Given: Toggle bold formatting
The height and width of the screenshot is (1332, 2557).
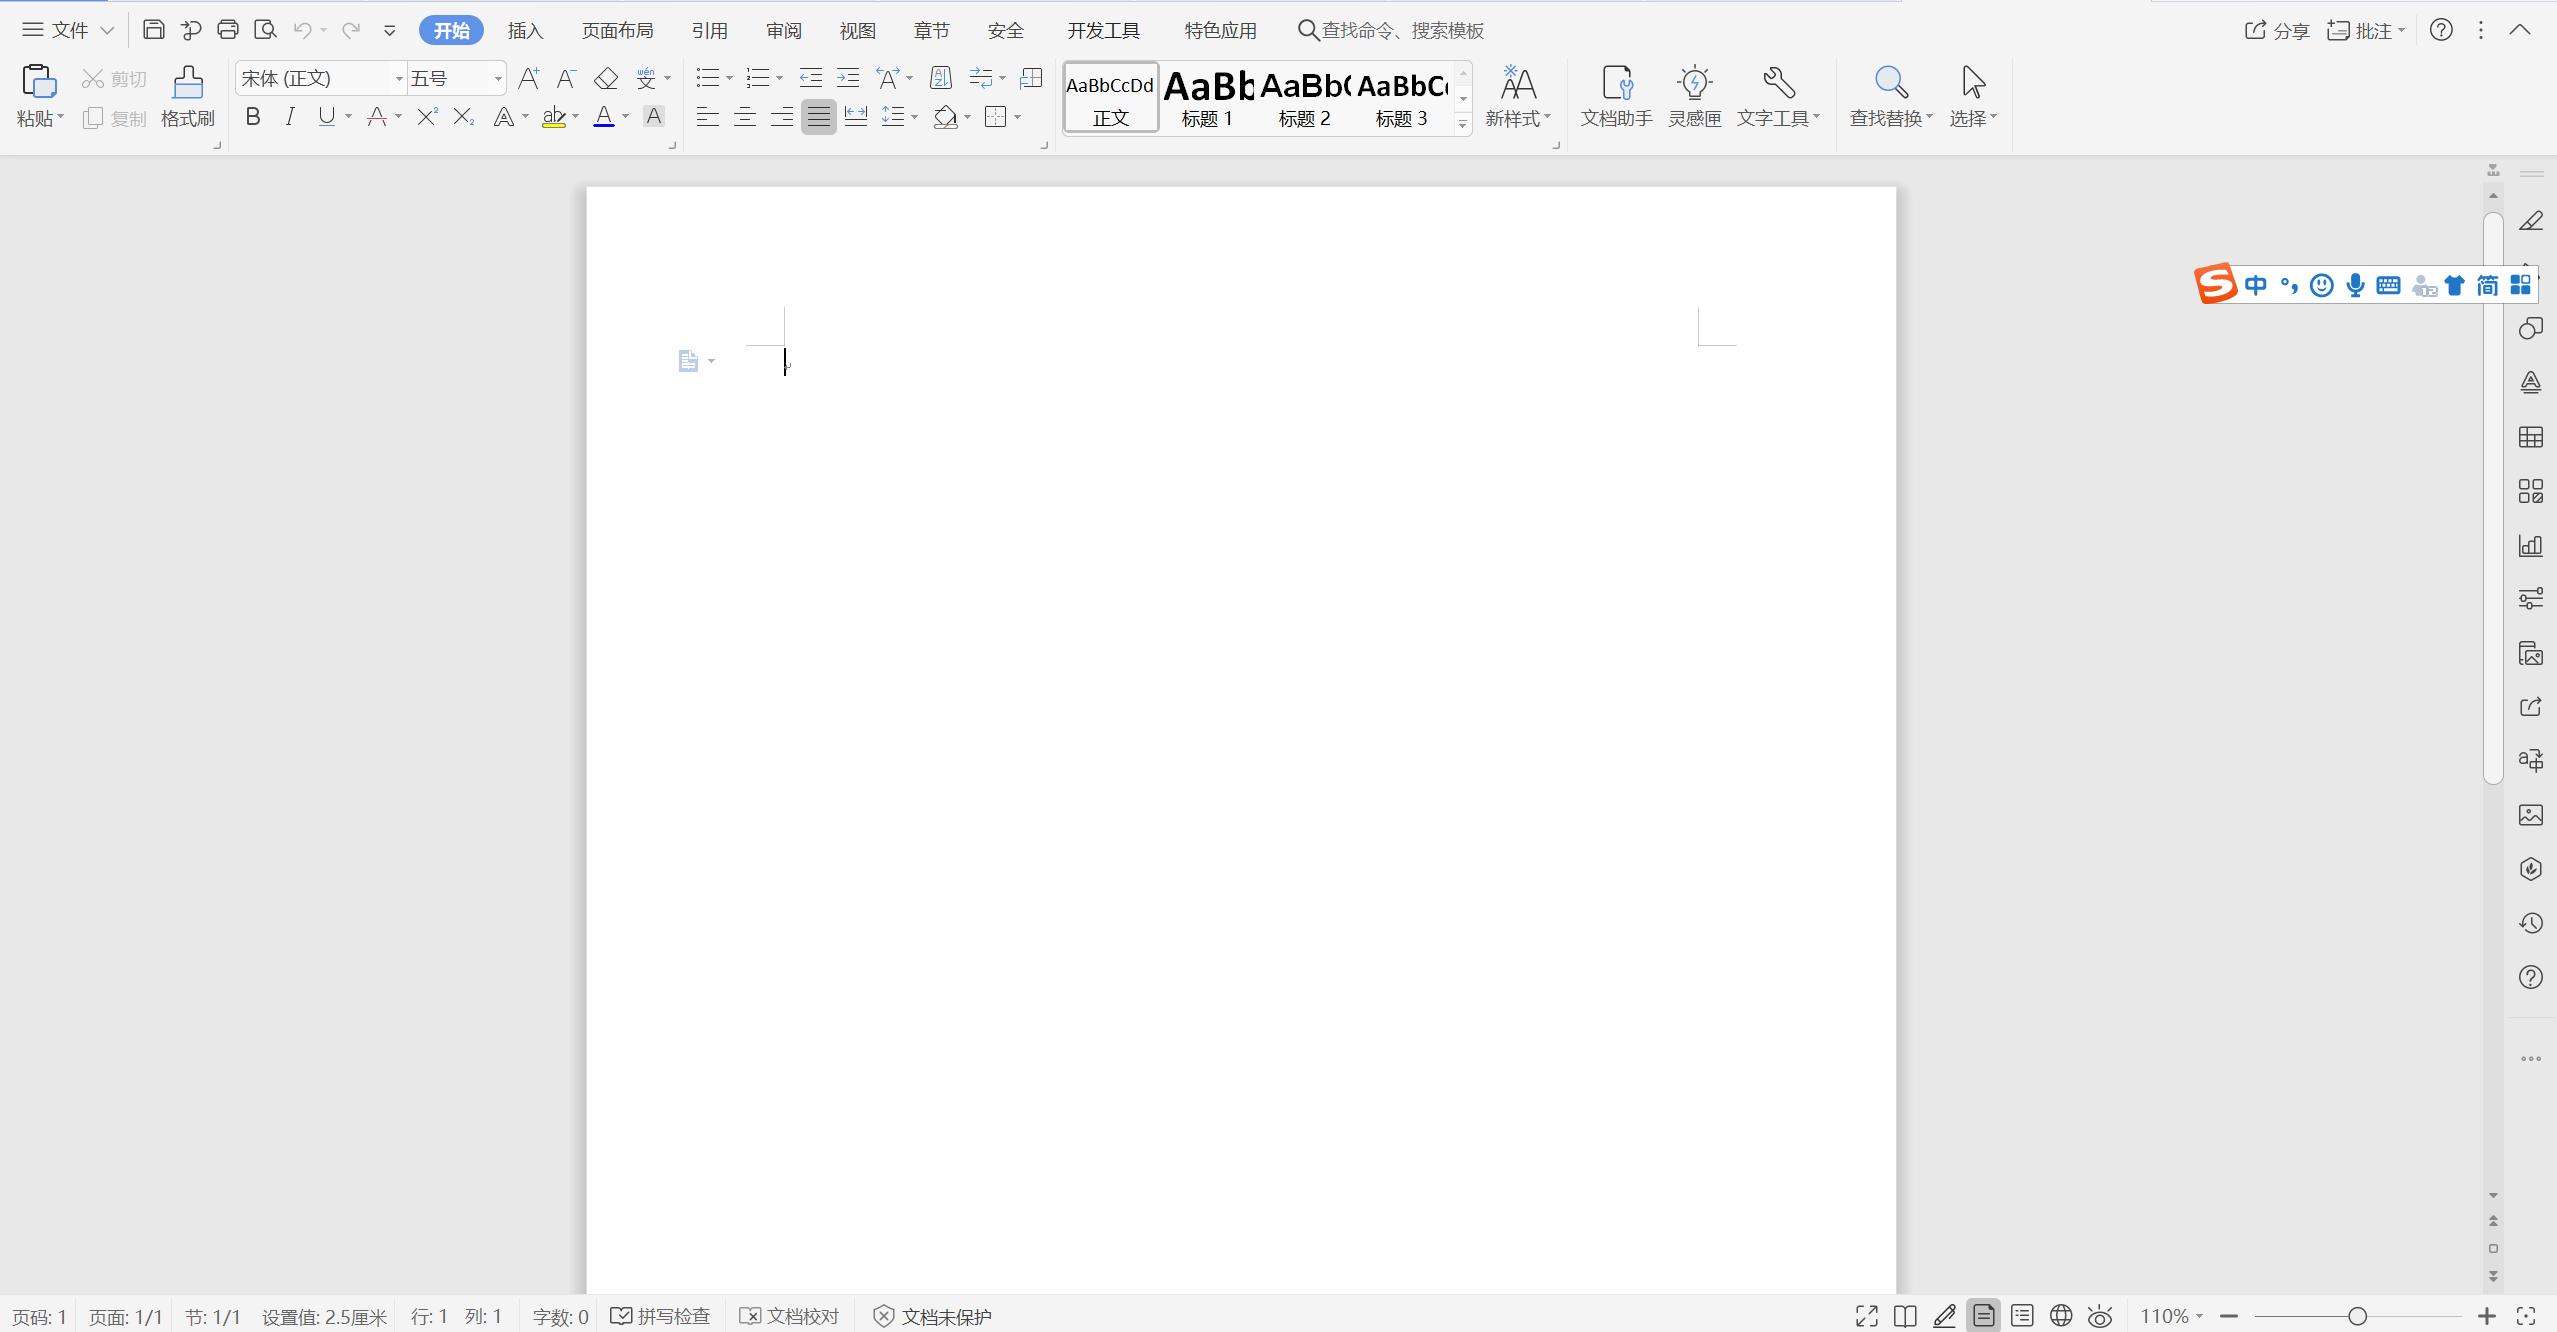Looking at the screenshot, I should click(252, 117).
